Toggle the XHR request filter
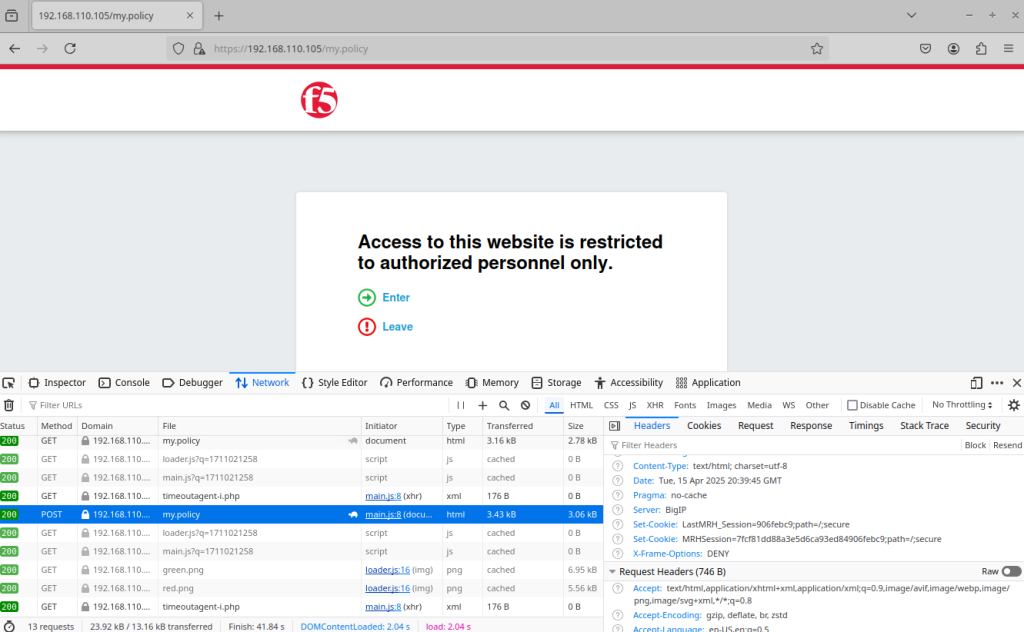This screenshot has height=632, width=1024. click(x=655, y=405)
